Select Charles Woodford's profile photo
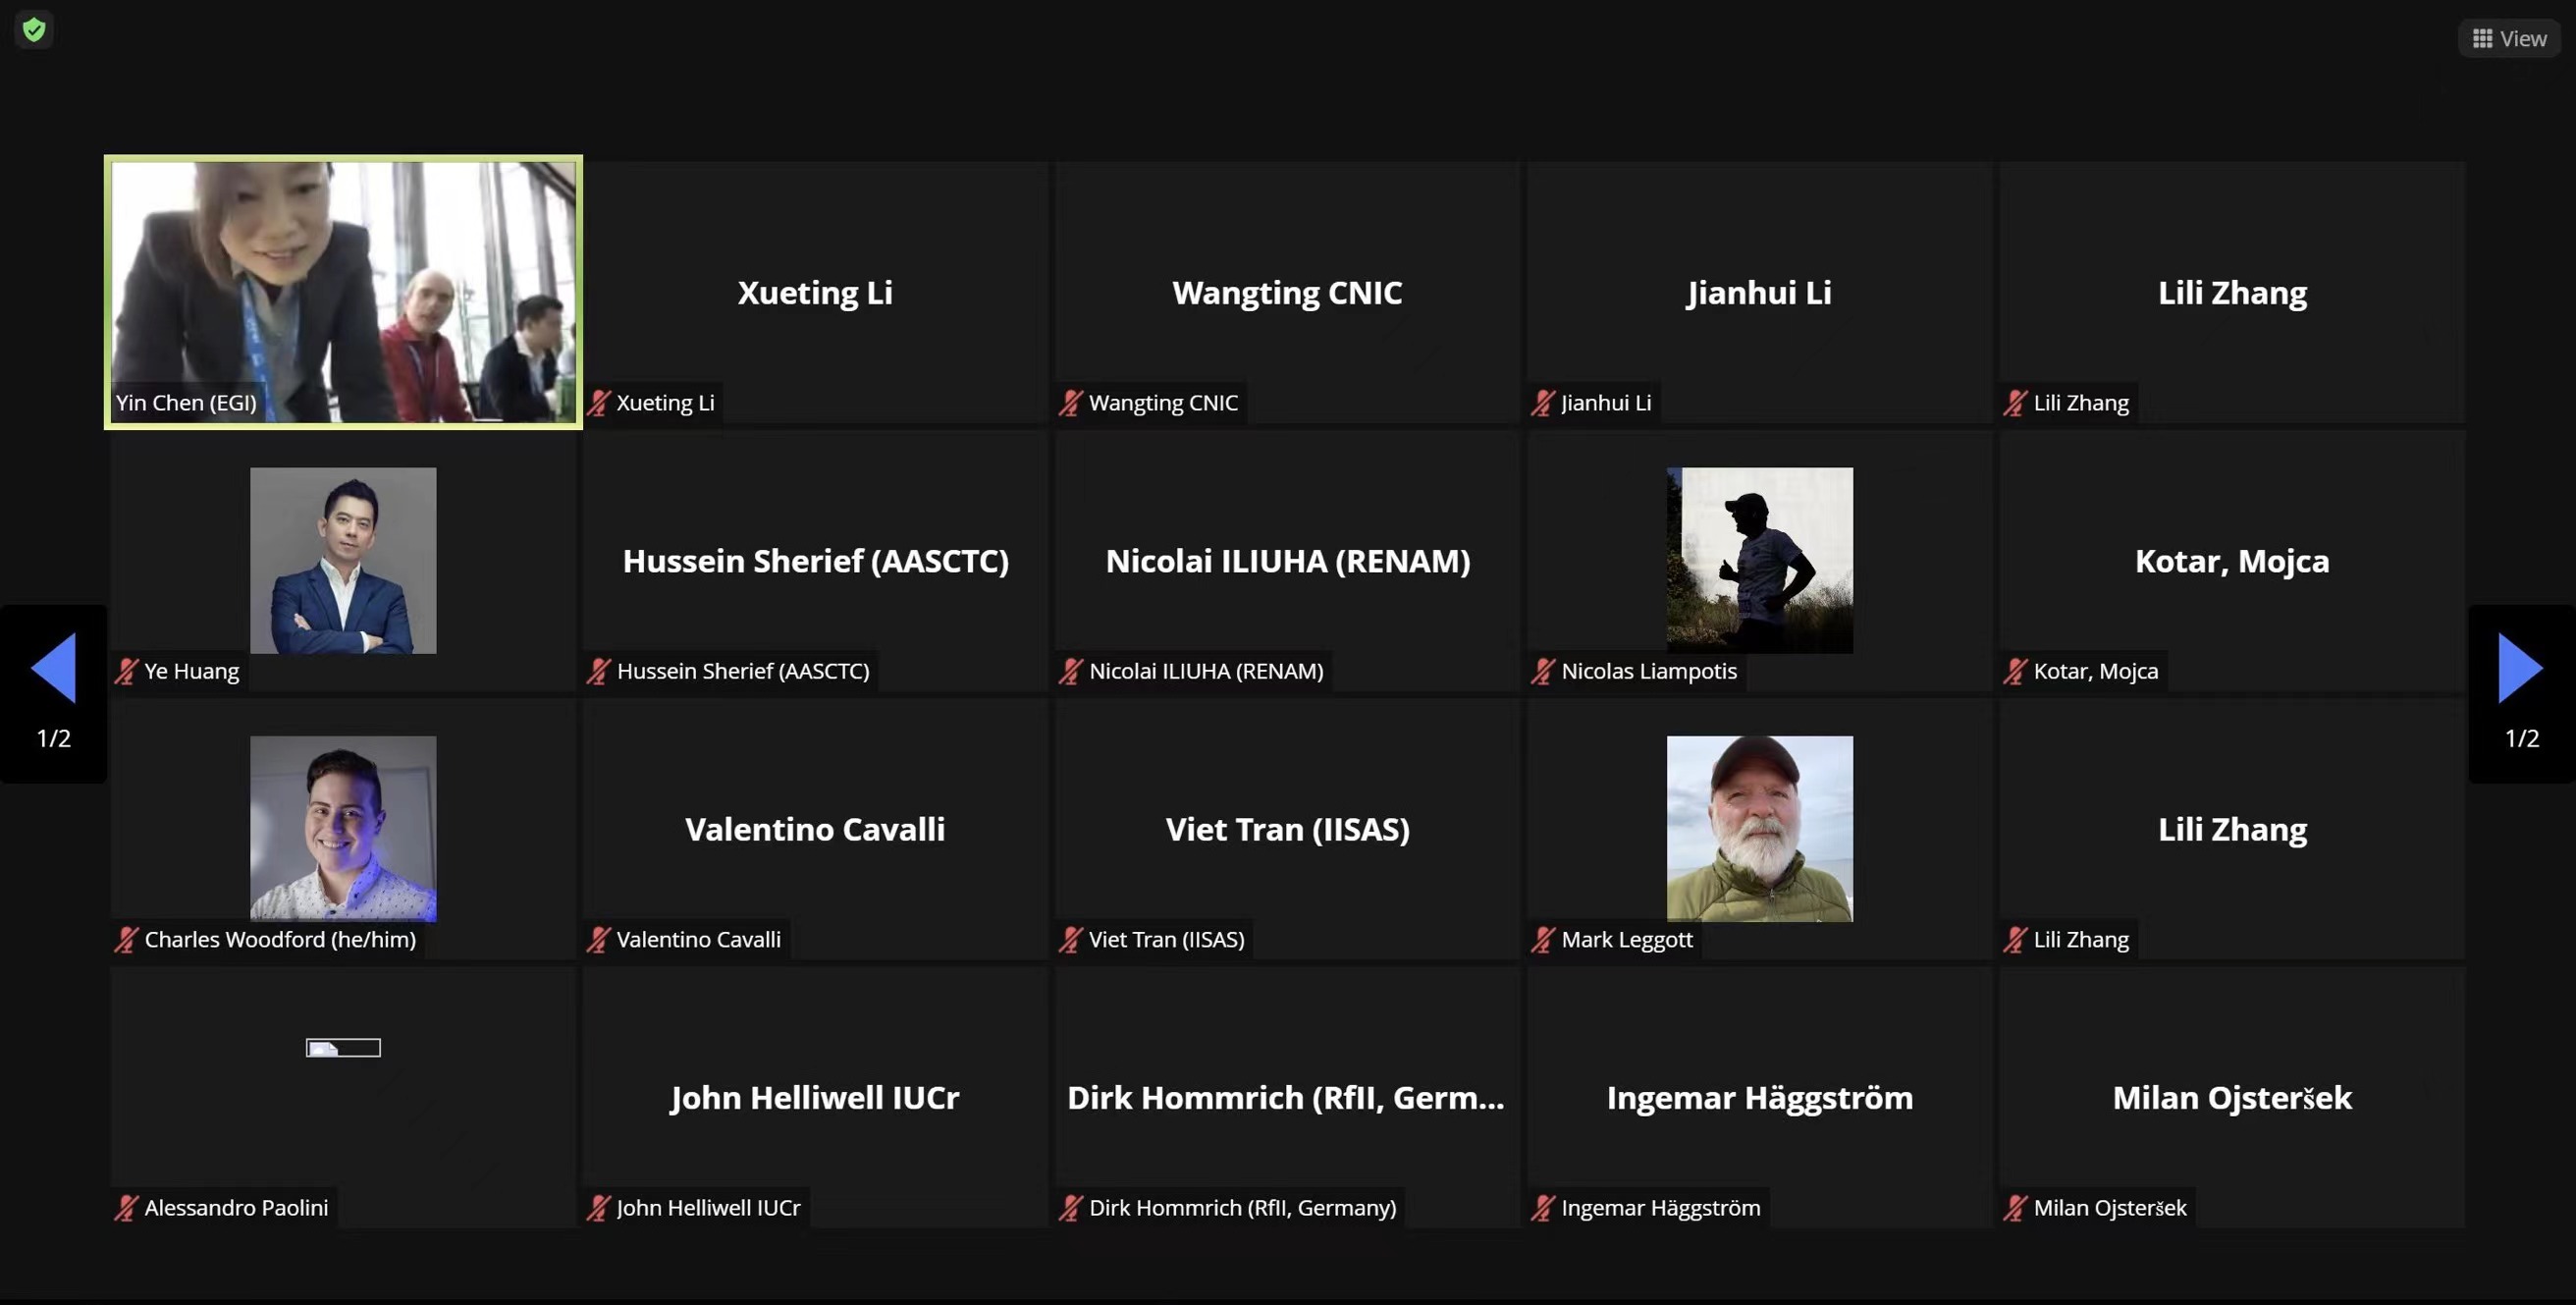The height and width of the screenshot is (1305, 2576). (x=343, y=828)
